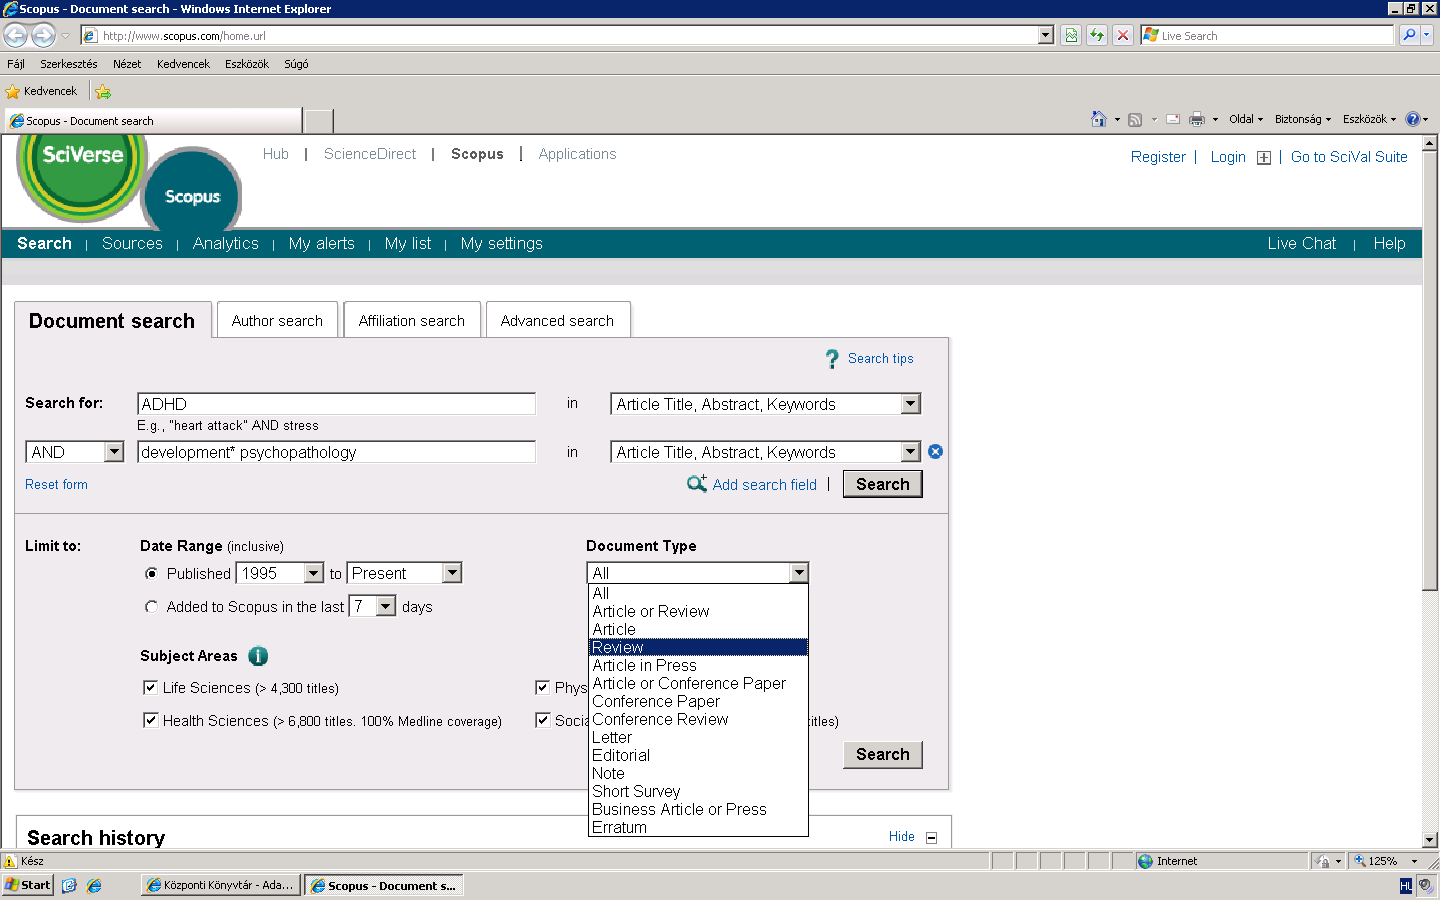The width and height of the screenshot is (1440, 900).
Task: Click the Refresh page icon
Action: 1097,35
